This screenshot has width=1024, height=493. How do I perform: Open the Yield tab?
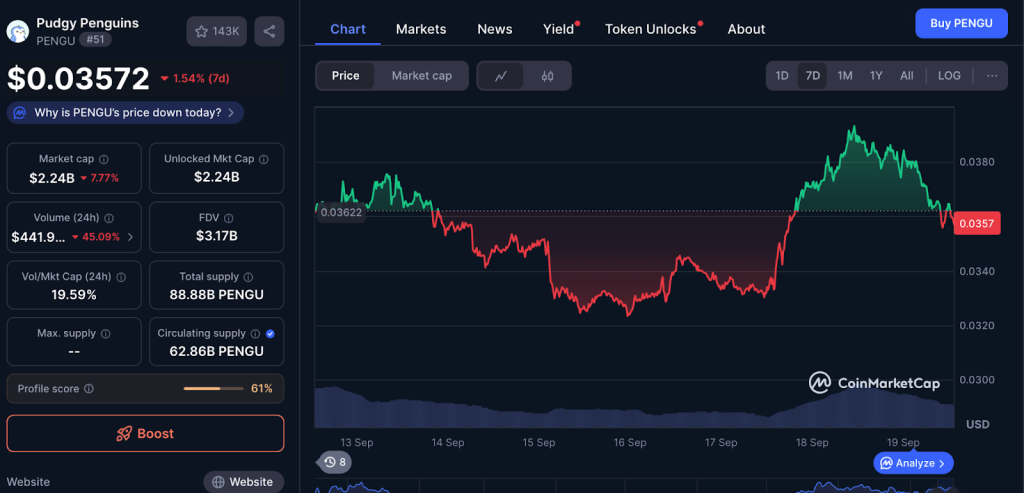click(x=559, y=29)
